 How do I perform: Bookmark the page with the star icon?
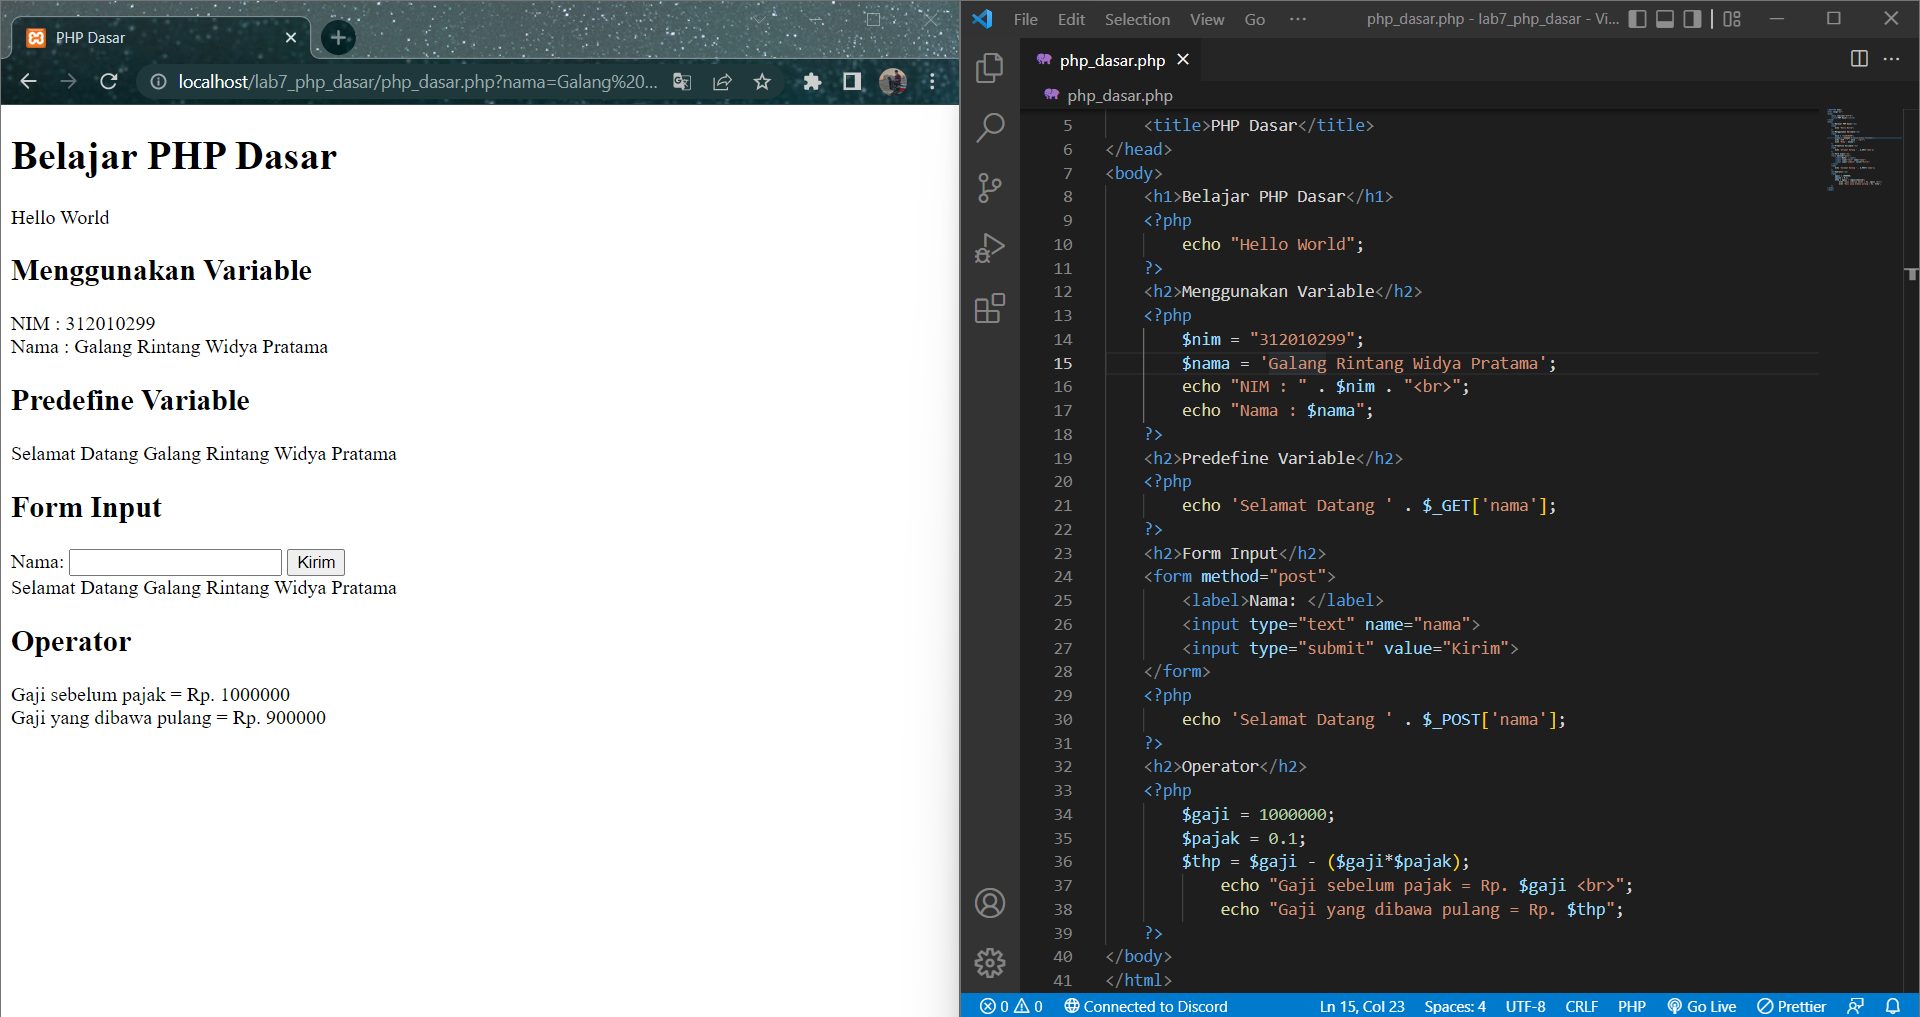(x=761, y=82)
